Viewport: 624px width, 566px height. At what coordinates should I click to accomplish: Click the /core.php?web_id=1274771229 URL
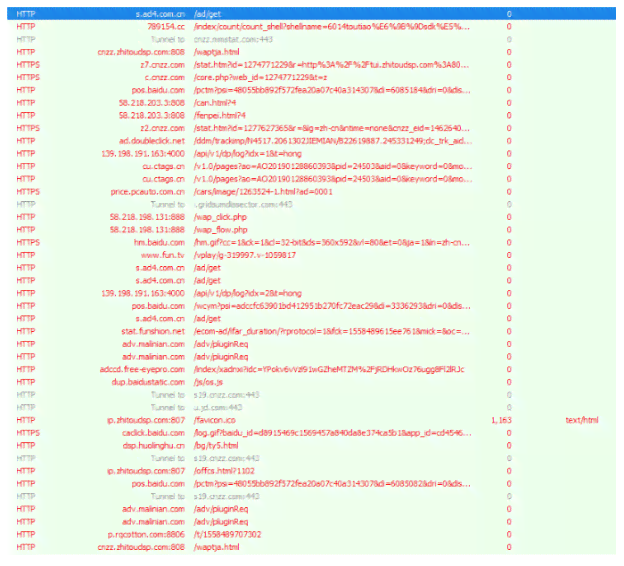[x=260, y=78]
